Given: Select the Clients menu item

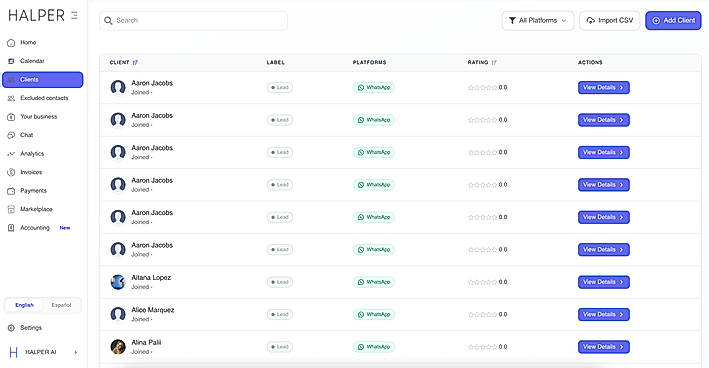Looking at the screenshot, I should click(43, 80).
